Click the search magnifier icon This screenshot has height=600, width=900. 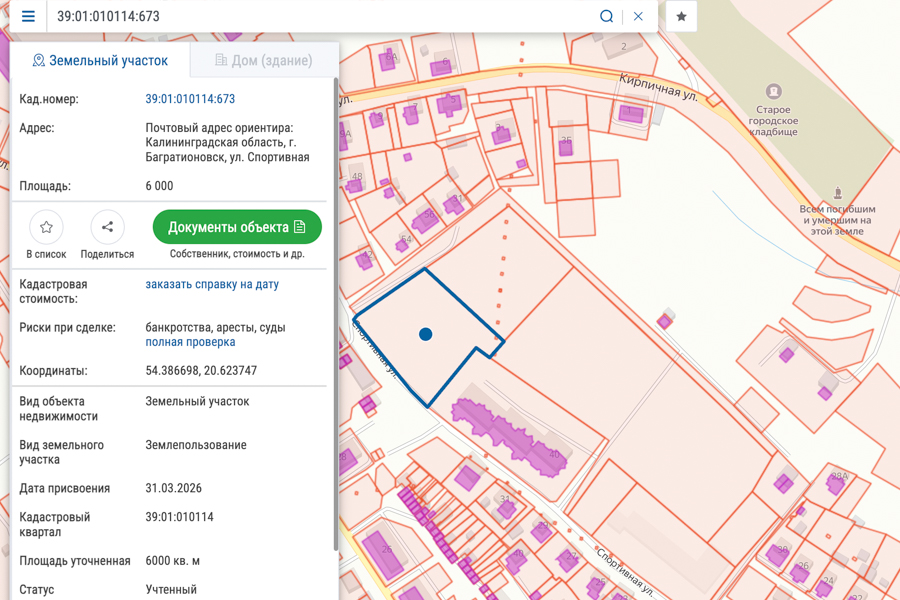(x=606, y=16)
